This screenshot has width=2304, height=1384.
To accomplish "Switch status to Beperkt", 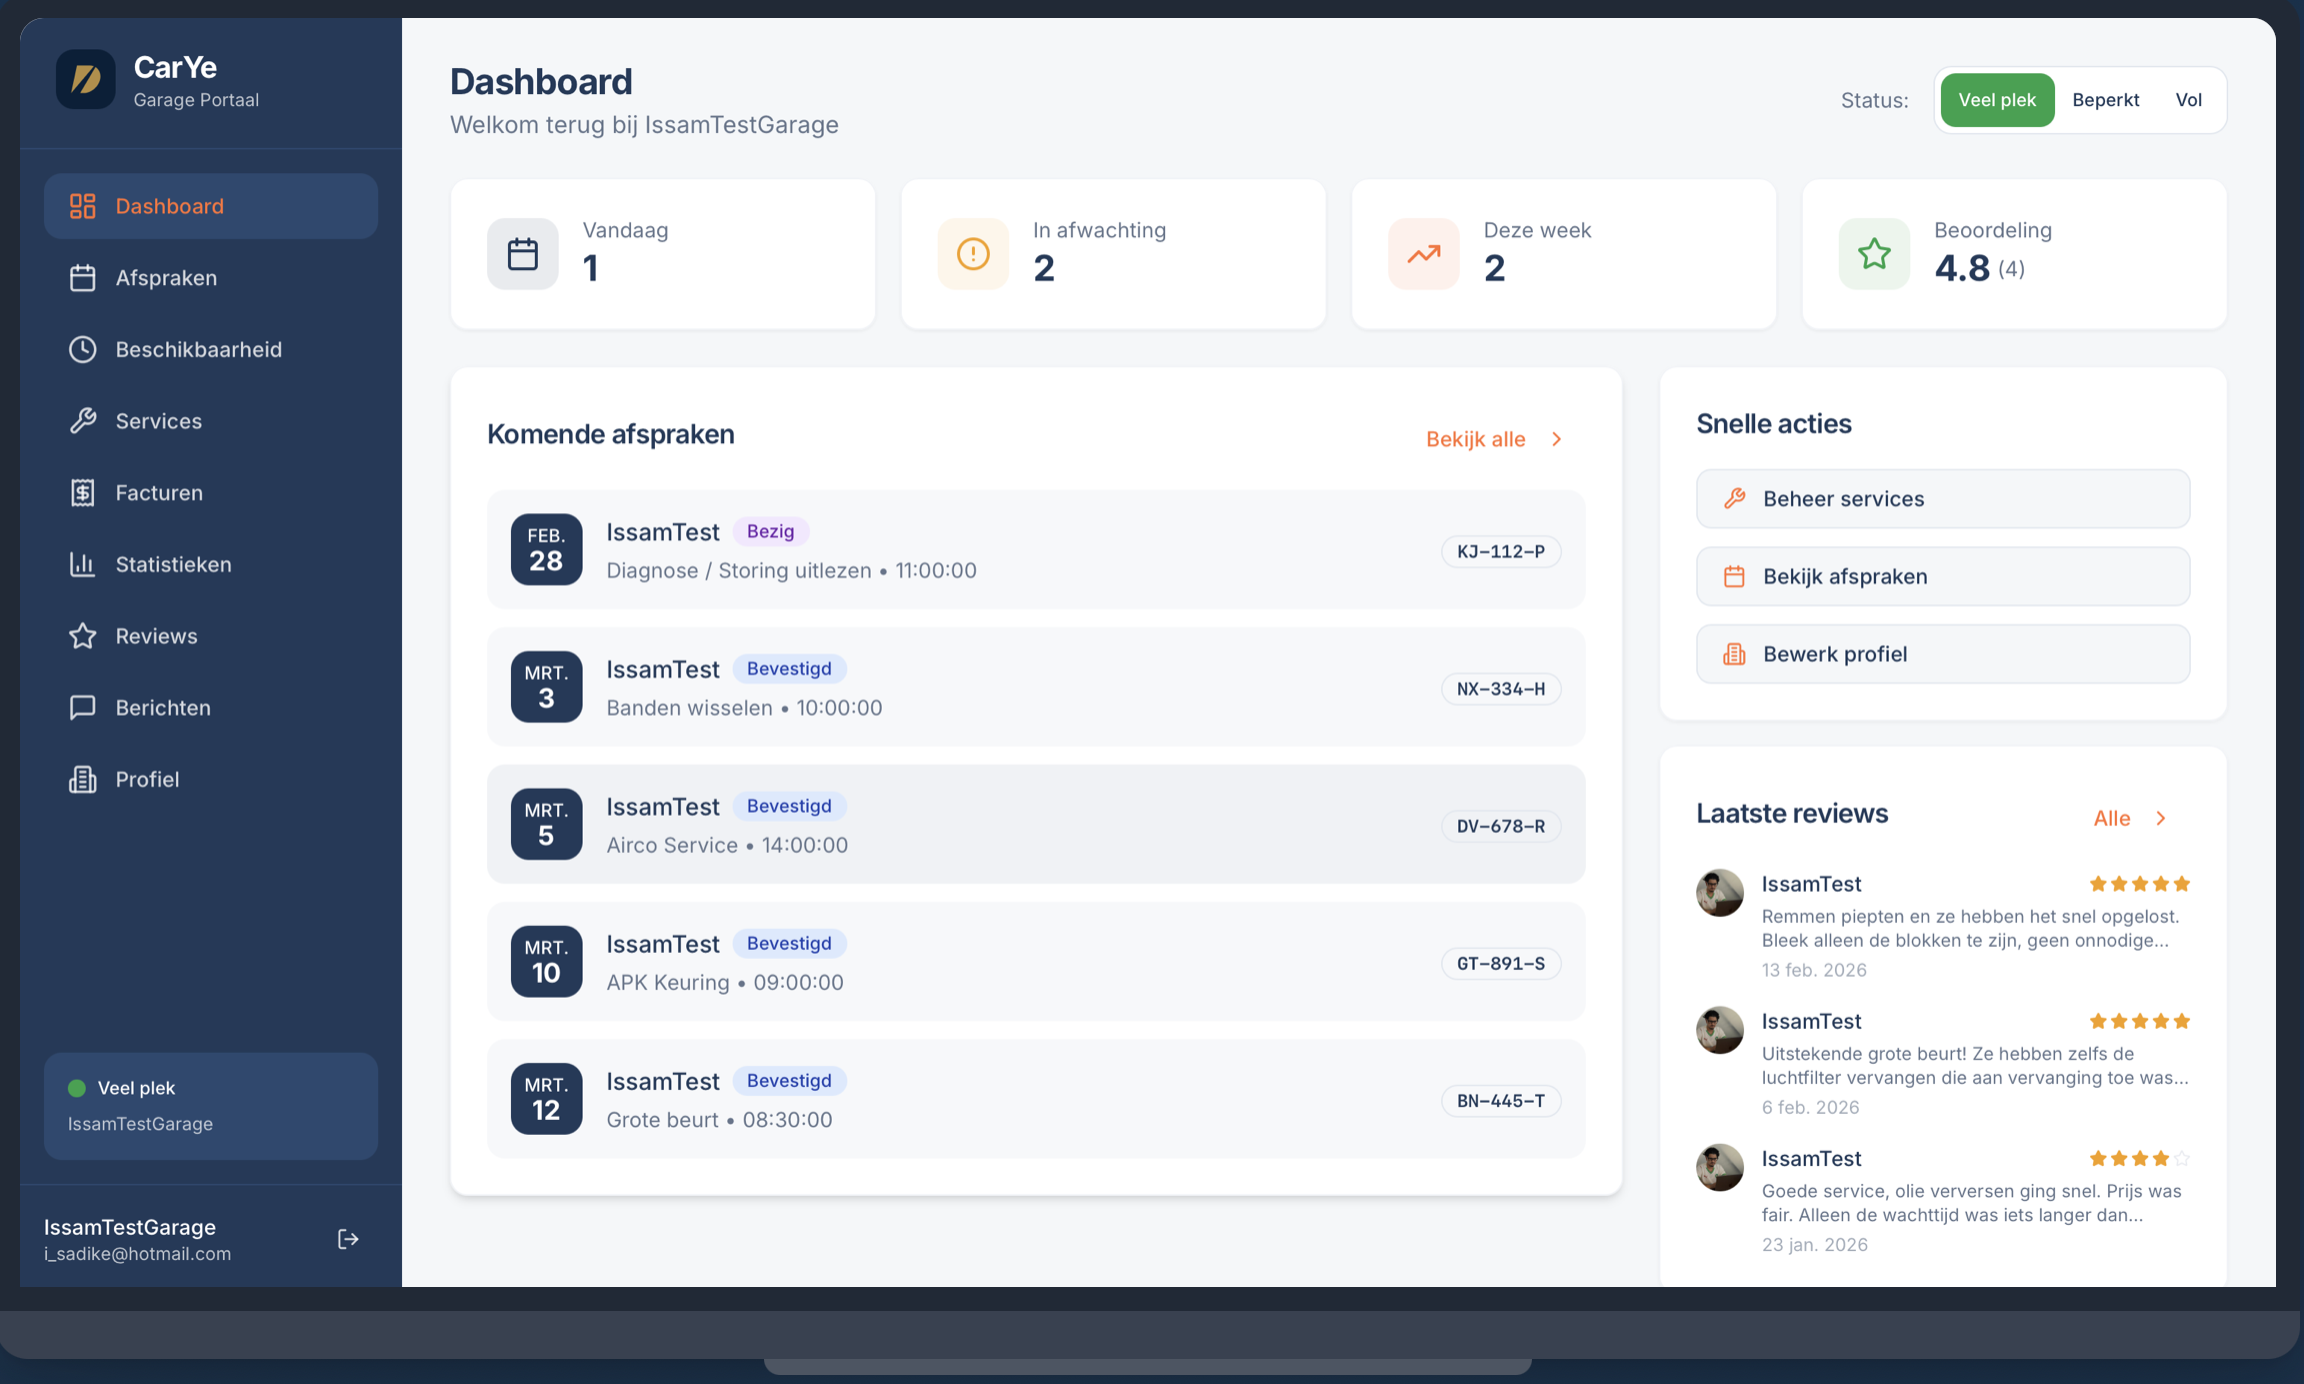I will (x=2105, y=100).
